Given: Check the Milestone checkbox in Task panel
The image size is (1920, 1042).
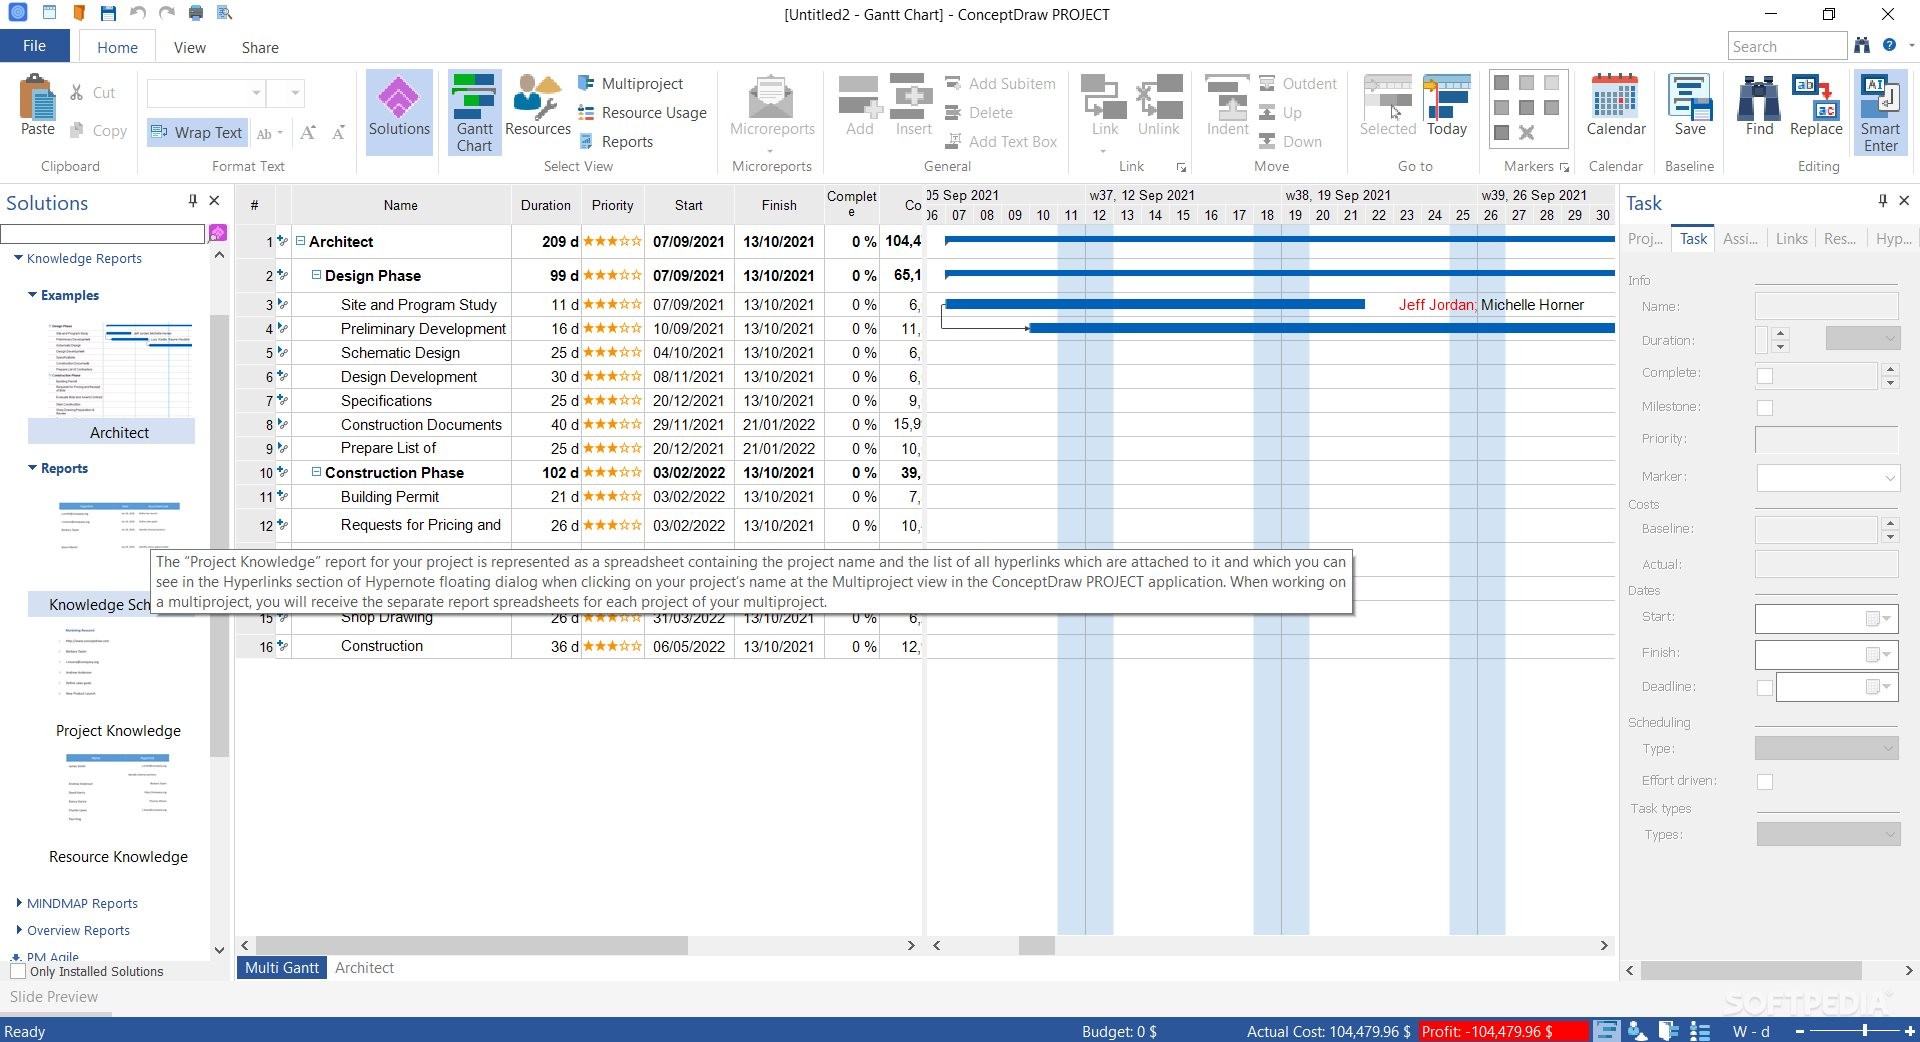Looking at the screenshot, I should [x=1765, y=407].
